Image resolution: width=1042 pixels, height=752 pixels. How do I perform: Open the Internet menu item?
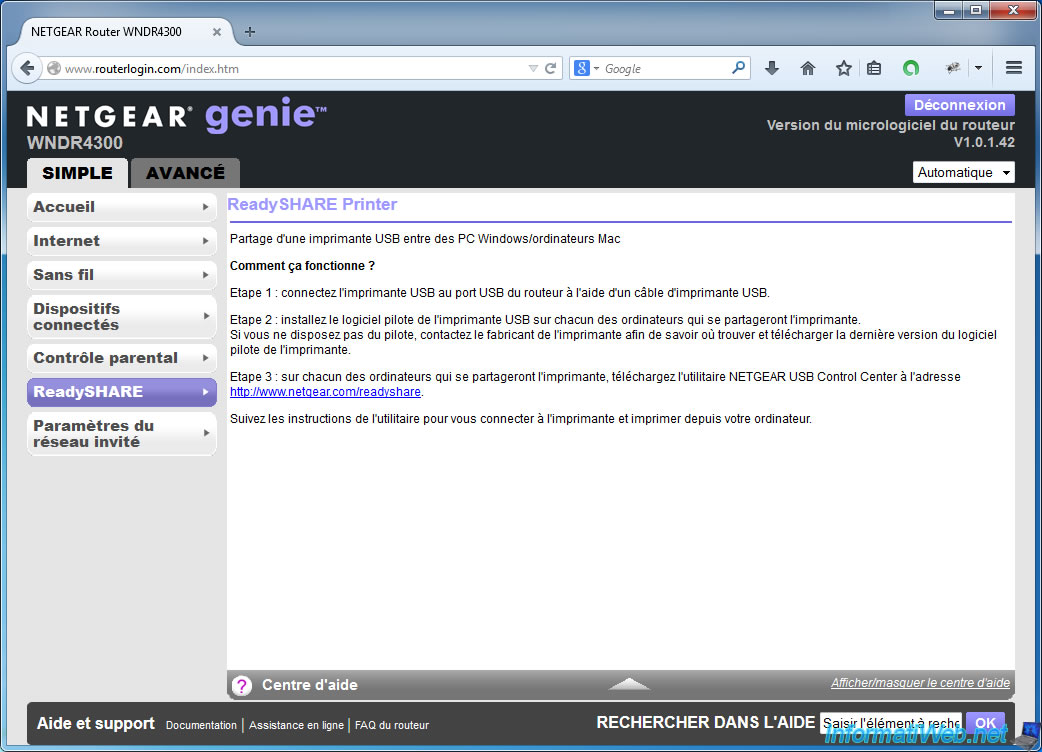[122, 240]
